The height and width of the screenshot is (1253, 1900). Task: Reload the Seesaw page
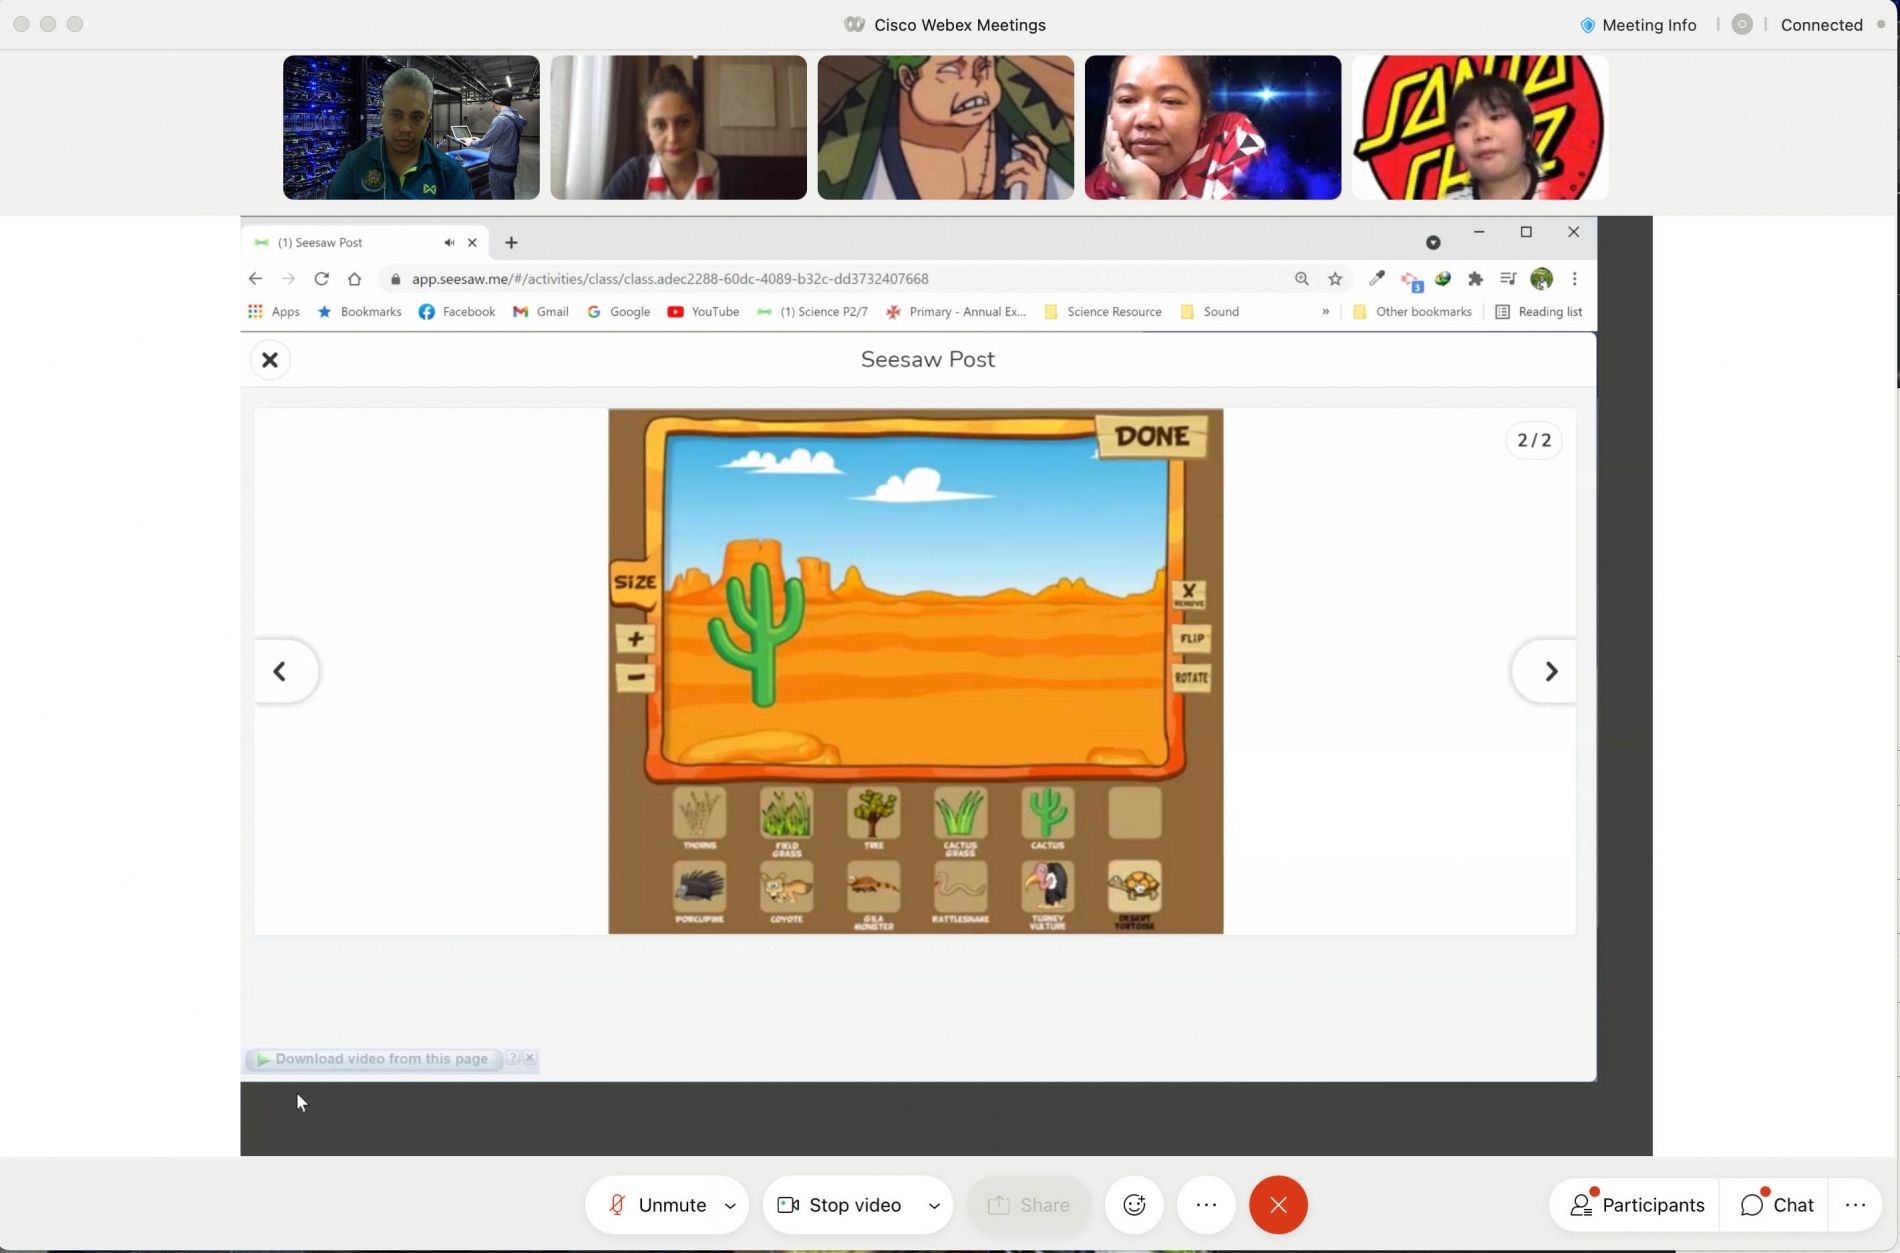point(321,279)
